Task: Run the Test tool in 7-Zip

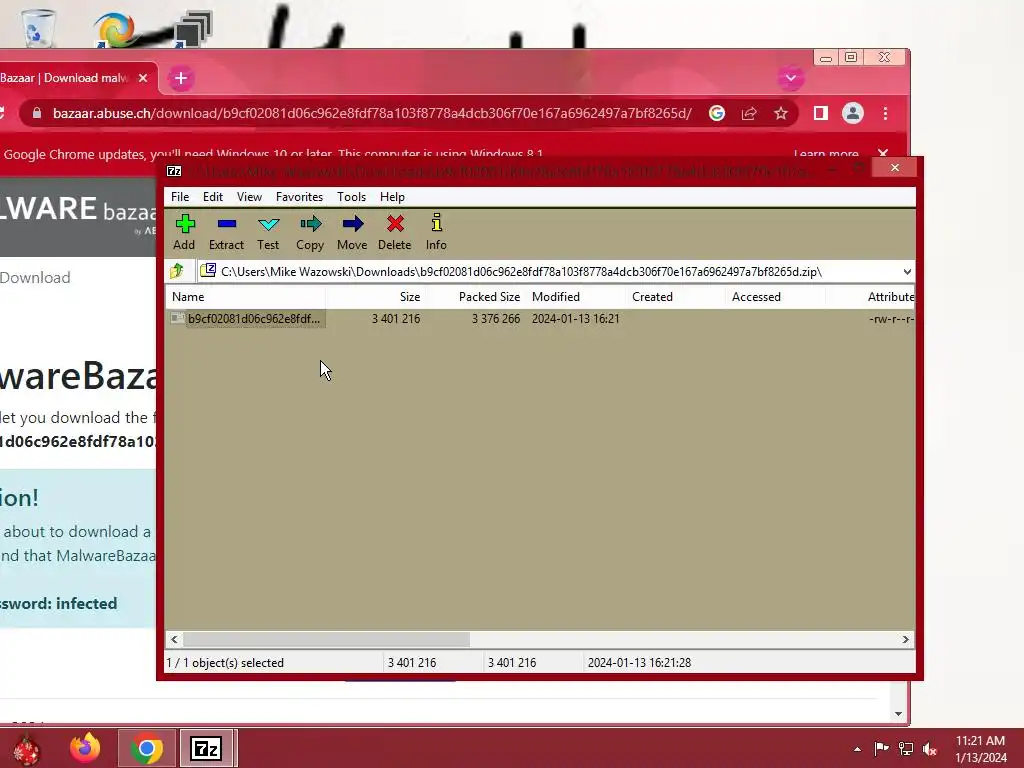Action: [268, 232]
